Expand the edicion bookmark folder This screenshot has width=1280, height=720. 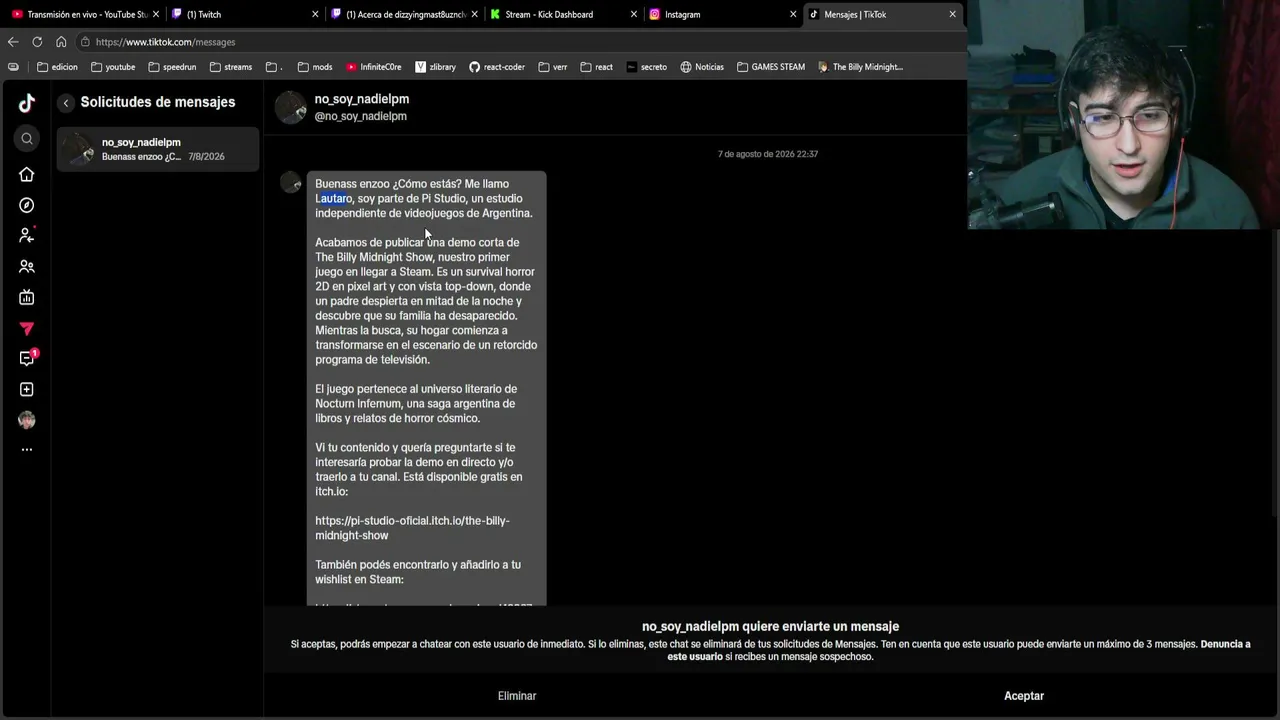(x=57, y=67)
